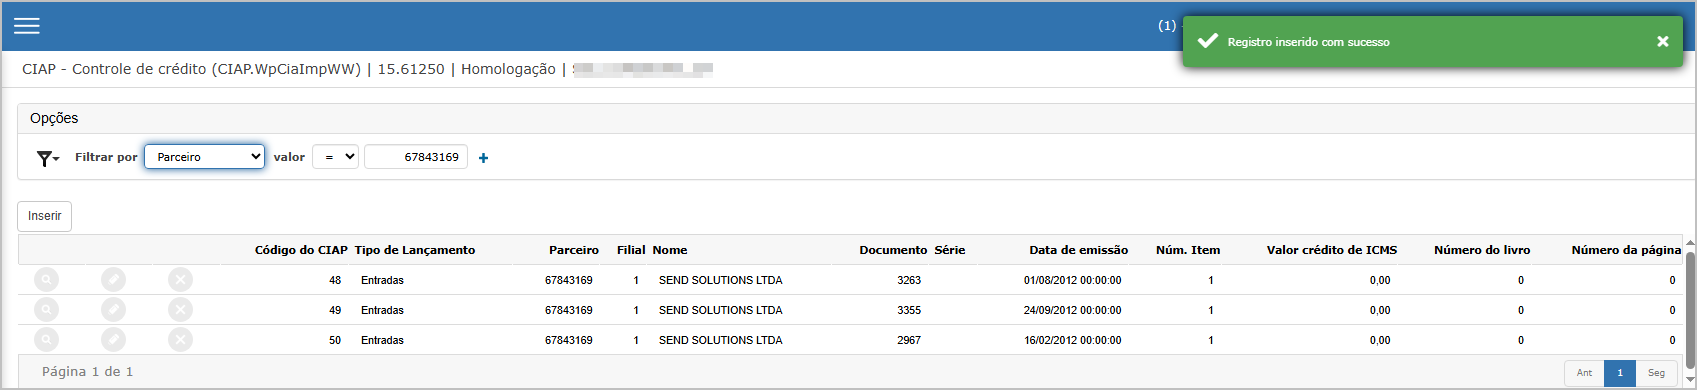The width and height of the screenshot is (1697, 390).
Task: View record with CIAP code 50
Action: click(46, 340)
